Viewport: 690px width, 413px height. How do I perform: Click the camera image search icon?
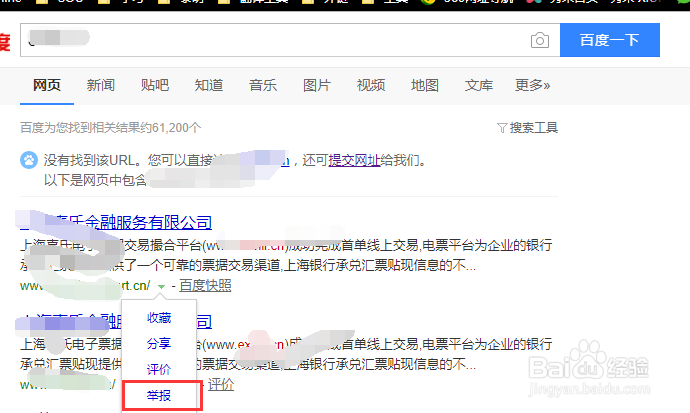pyautogui.click(x=540, y=40)
